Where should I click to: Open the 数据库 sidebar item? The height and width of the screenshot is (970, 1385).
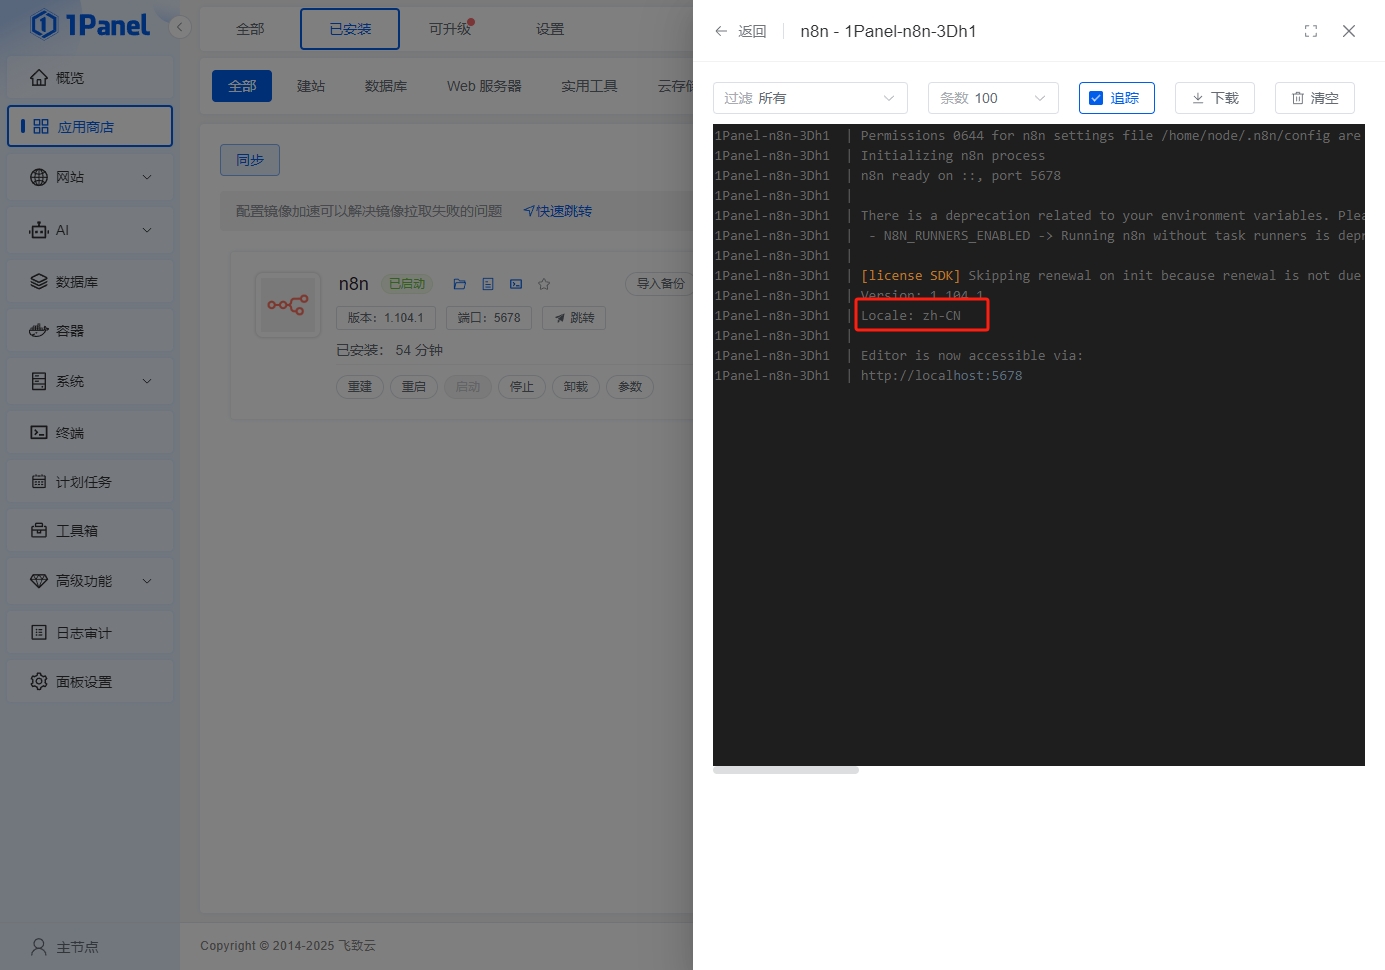tap(90, 282)
